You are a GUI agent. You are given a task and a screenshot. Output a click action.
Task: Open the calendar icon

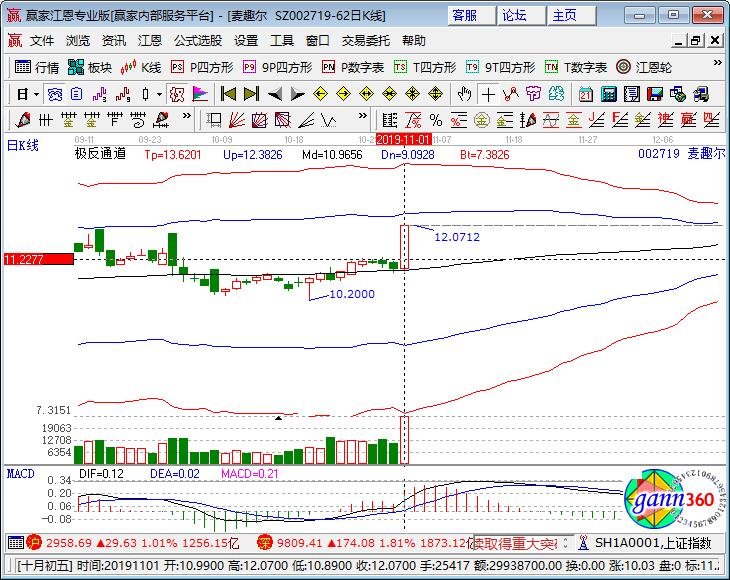point(586,94)
